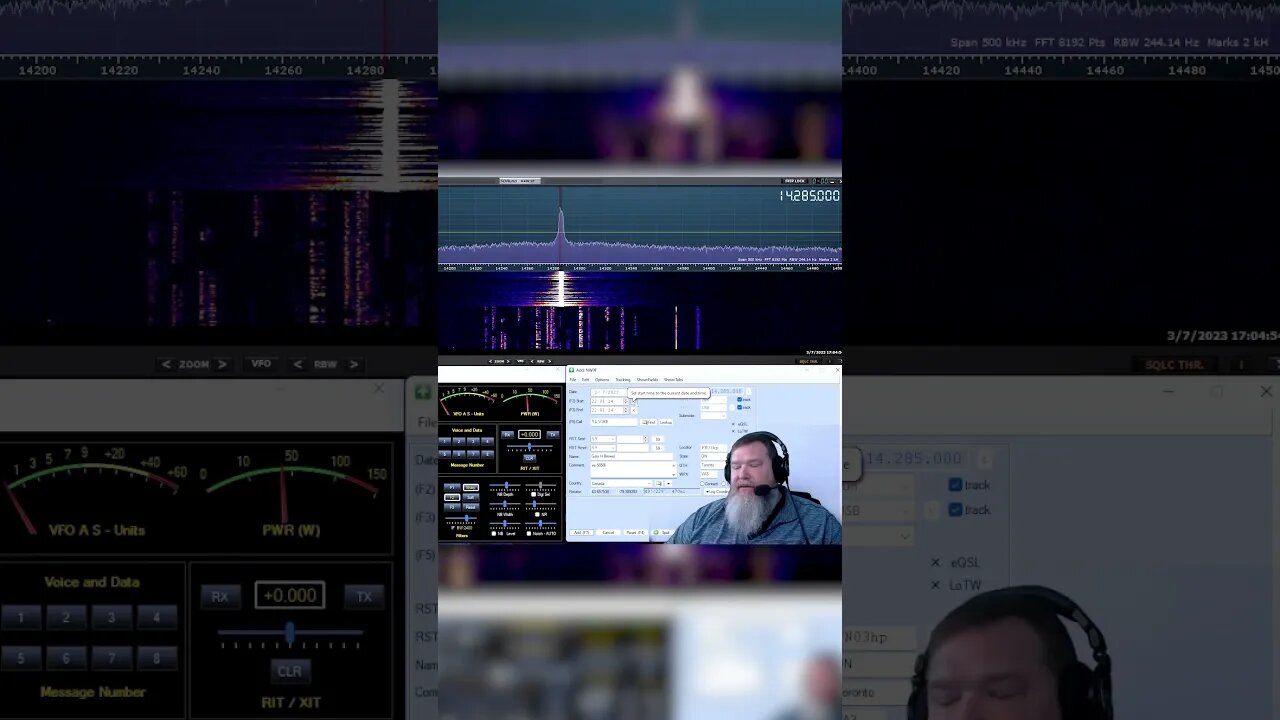Open the Log Counter dropdown
This screenshot has width=1280, height=720.
click(x=717, y=491)
